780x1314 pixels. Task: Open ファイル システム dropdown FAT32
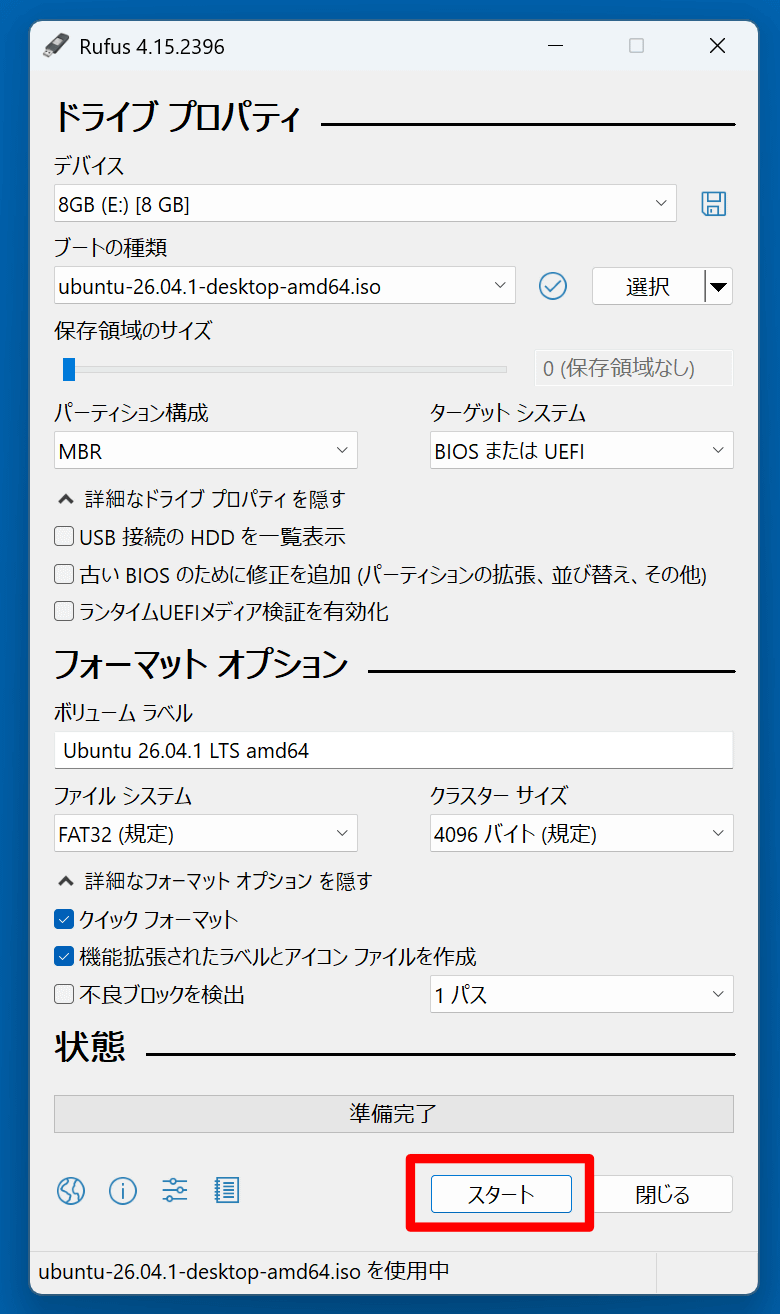coord(206,833)
